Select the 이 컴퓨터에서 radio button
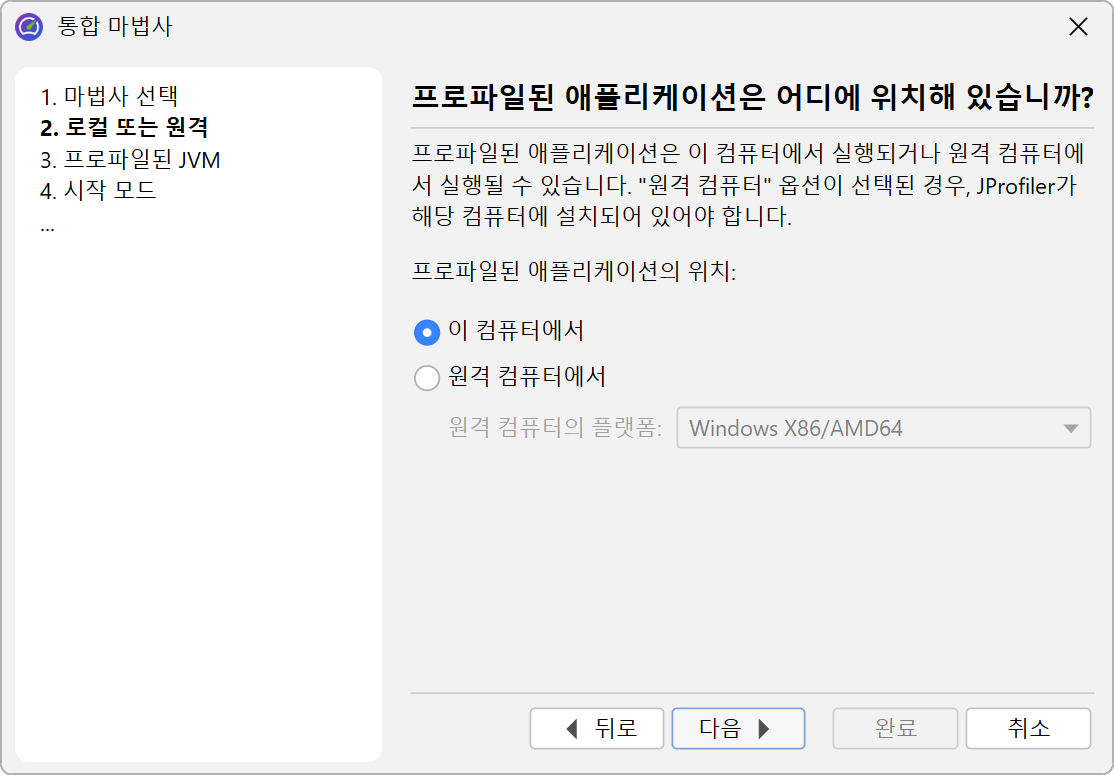The width and height of the screenshot is (1114, 775). pyautogui.click(x=427, y=332)
